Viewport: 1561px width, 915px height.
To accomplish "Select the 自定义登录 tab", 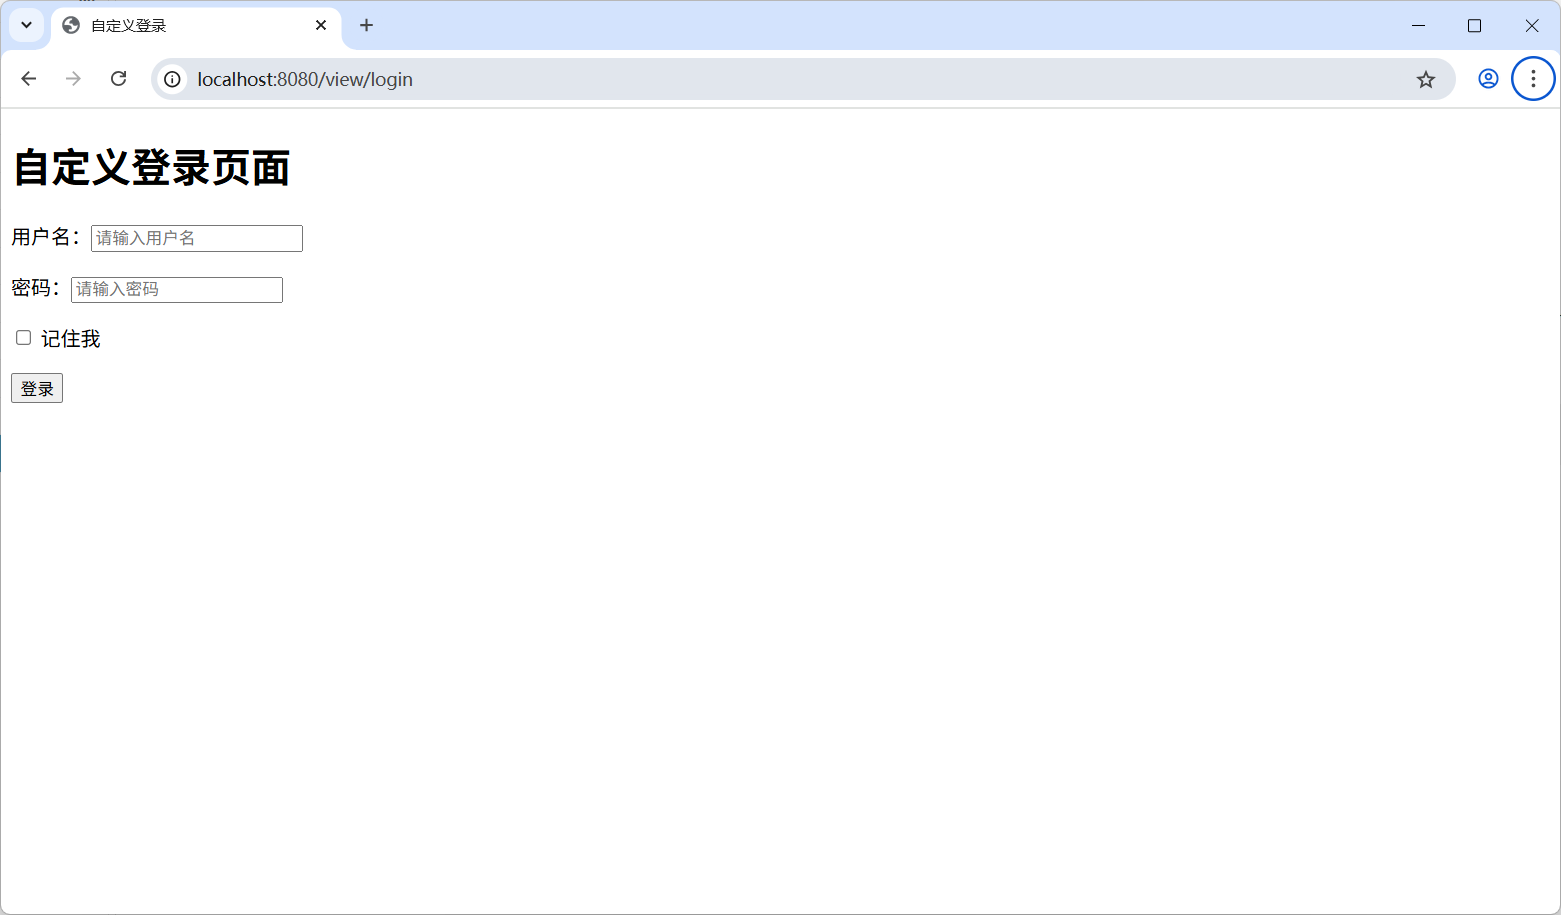I will (x=196, y=27).
